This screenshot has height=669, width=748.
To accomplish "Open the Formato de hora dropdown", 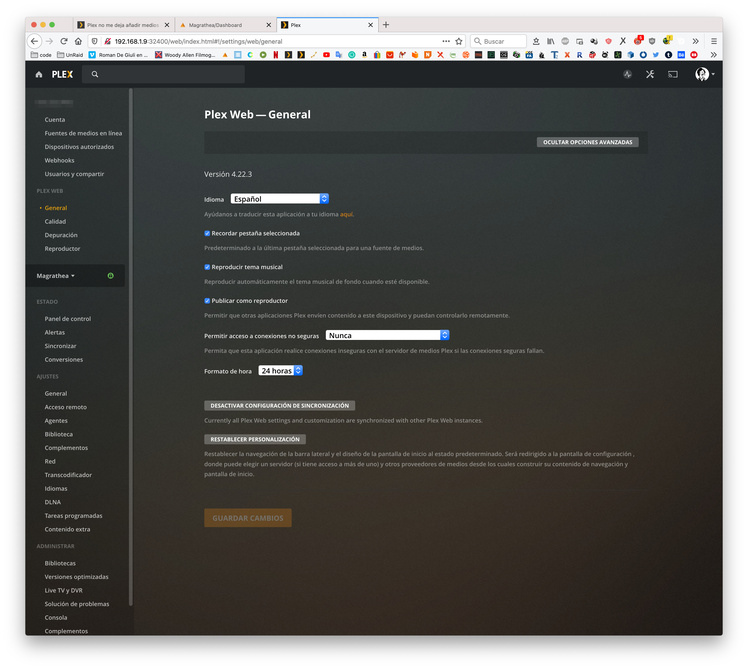I will point(280,371).
